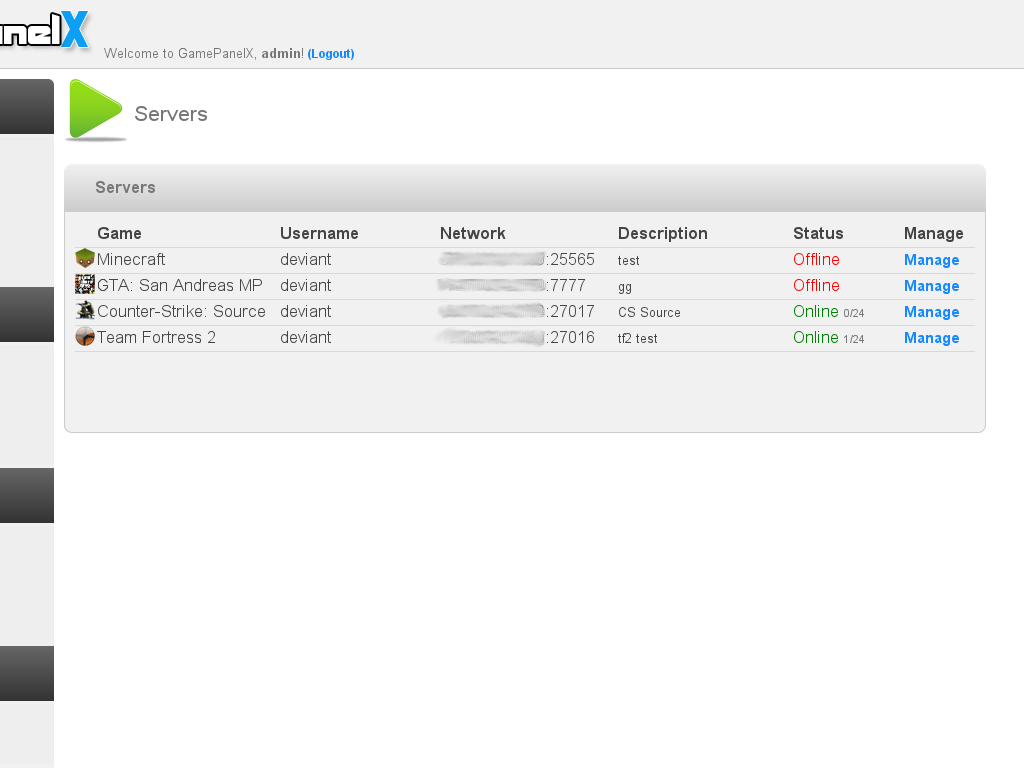Click the Servers panel title bar
1024x768 pixels.
click(524, 188)
